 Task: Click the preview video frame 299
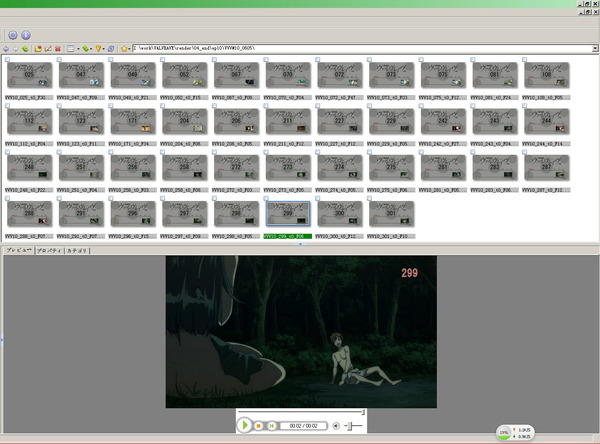(x=301, y=332)
